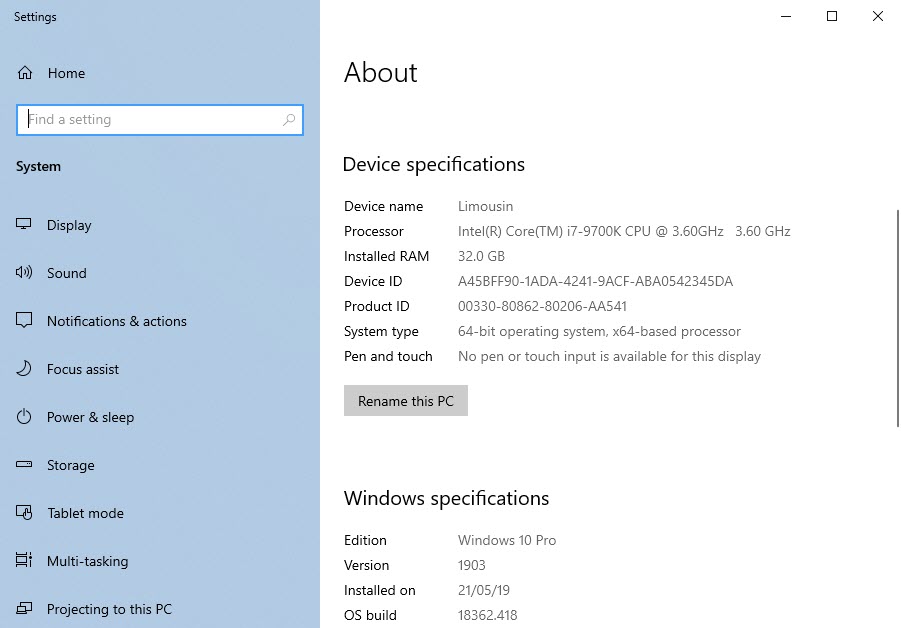
Task: Click the Display monitor icon
Action: [24, 224]
